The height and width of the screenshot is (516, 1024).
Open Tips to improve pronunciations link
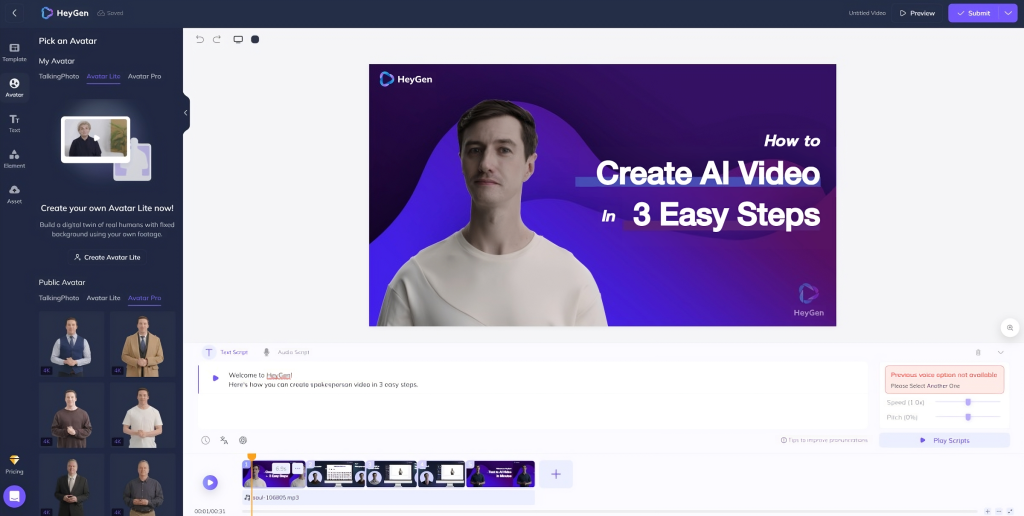(x=824, y=440)
